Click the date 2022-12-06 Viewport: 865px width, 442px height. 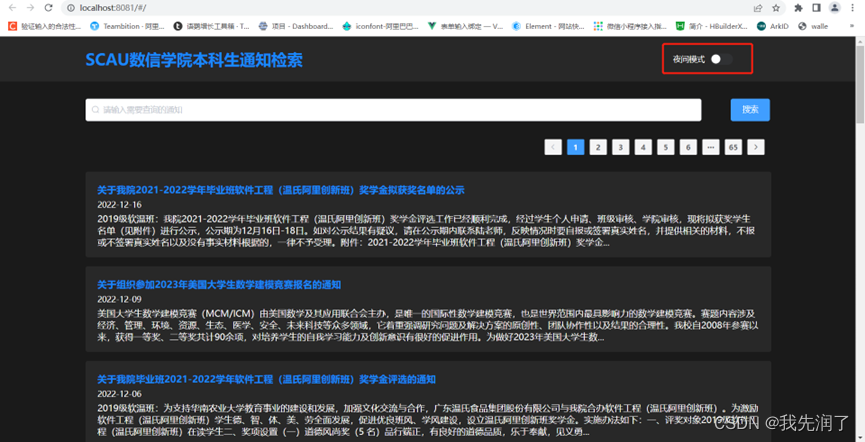(120, 394)
